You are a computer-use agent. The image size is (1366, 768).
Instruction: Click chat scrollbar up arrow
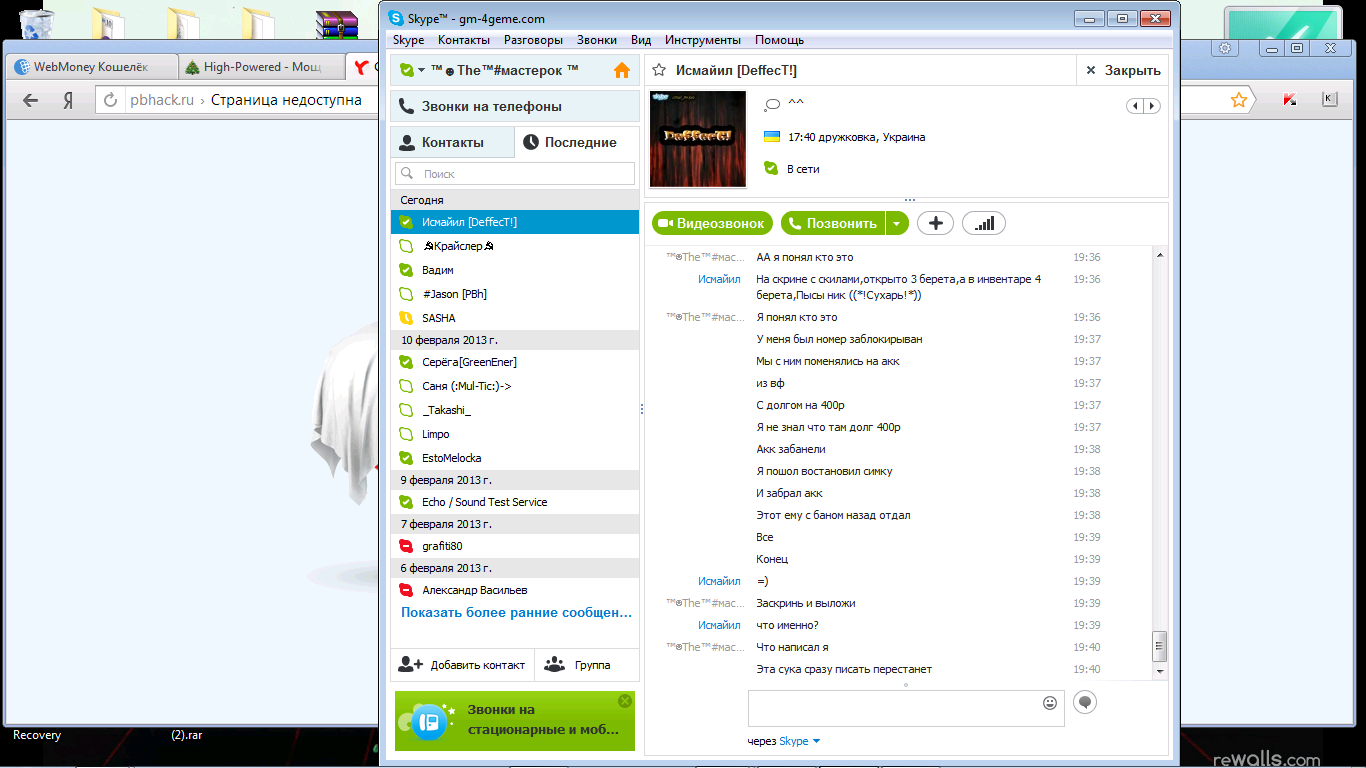pyautogui.click(x=1160, y=255)
